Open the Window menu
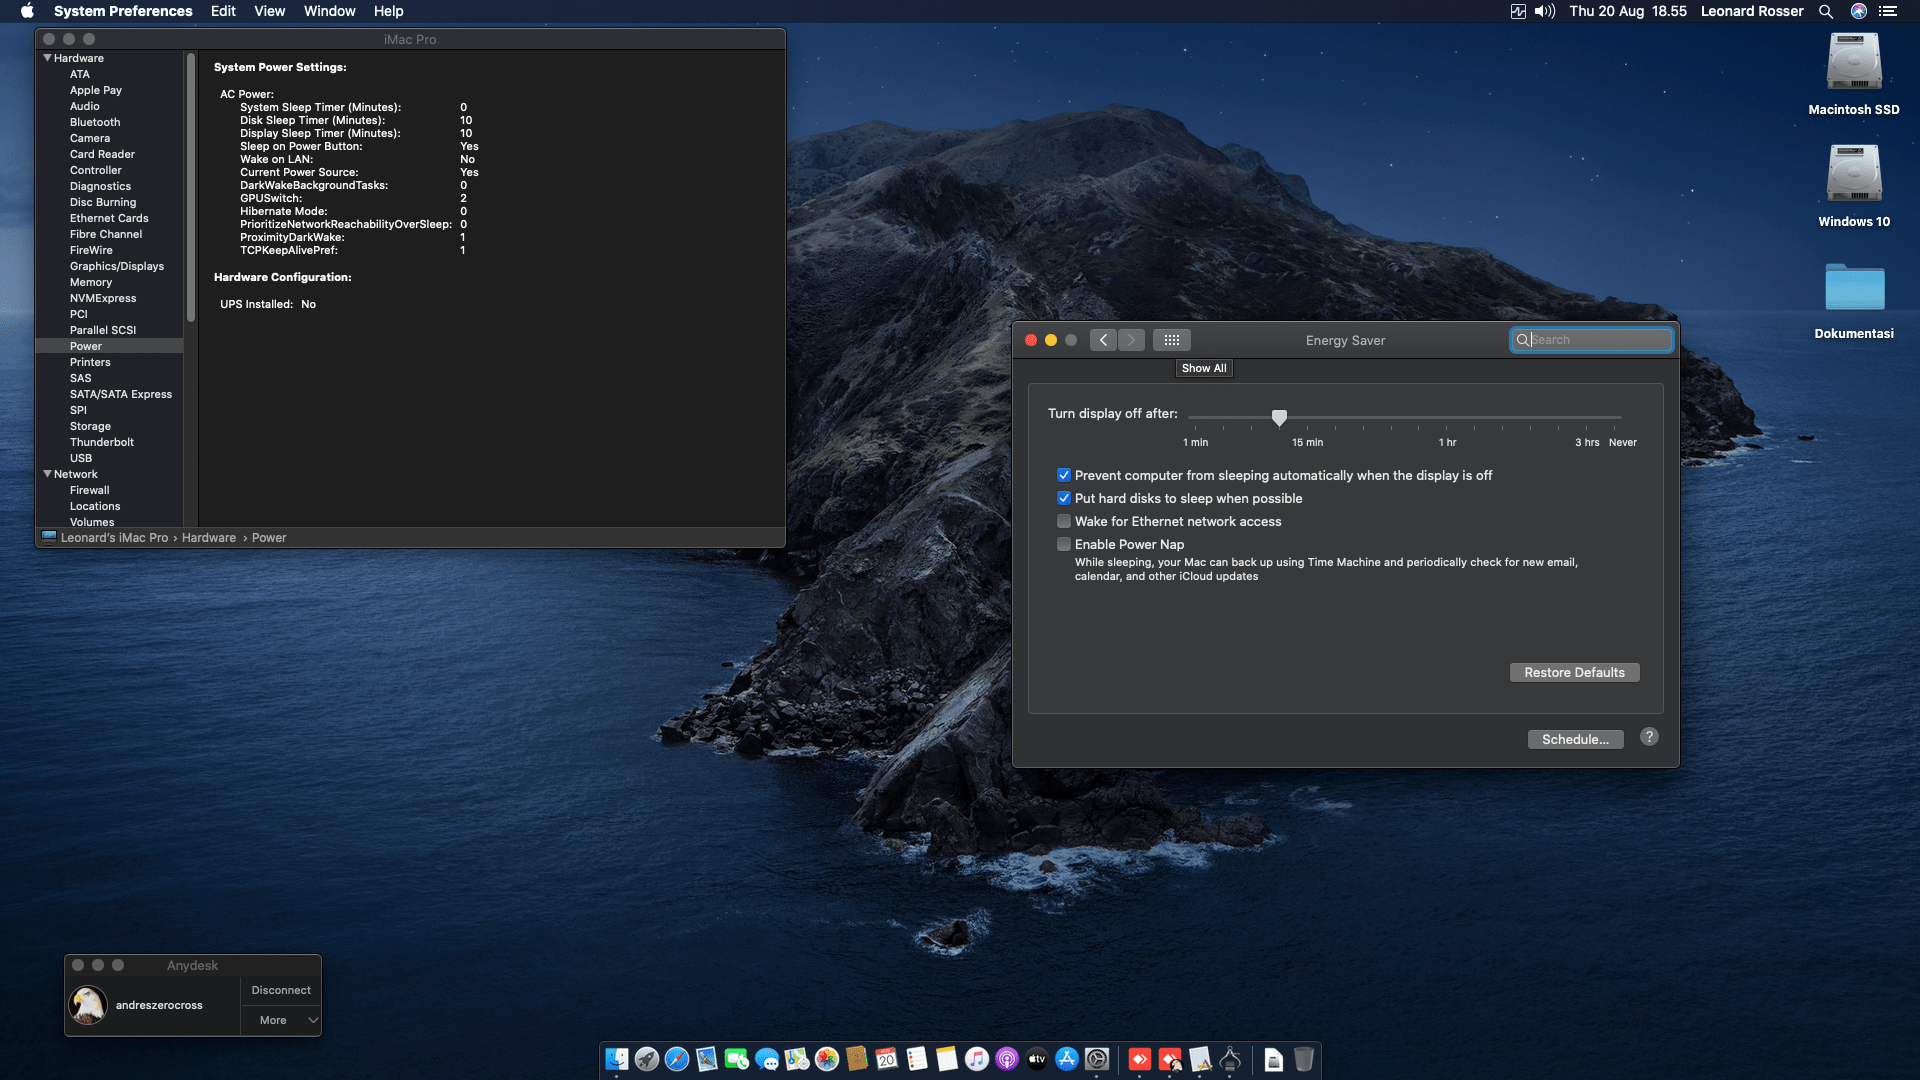 [x=329, y=11]
